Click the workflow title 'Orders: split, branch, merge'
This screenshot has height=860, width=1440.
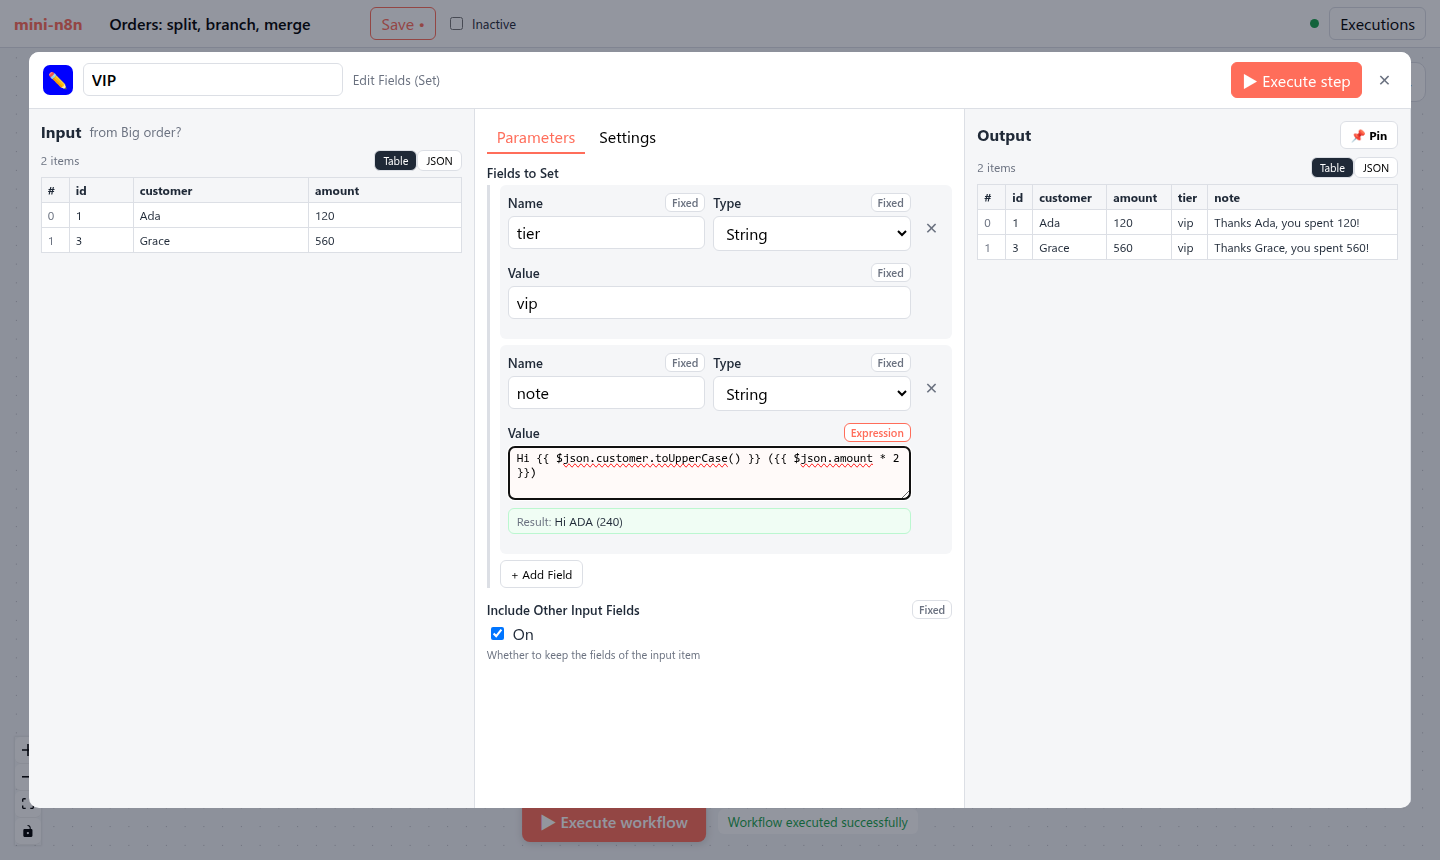coord(210,24)
